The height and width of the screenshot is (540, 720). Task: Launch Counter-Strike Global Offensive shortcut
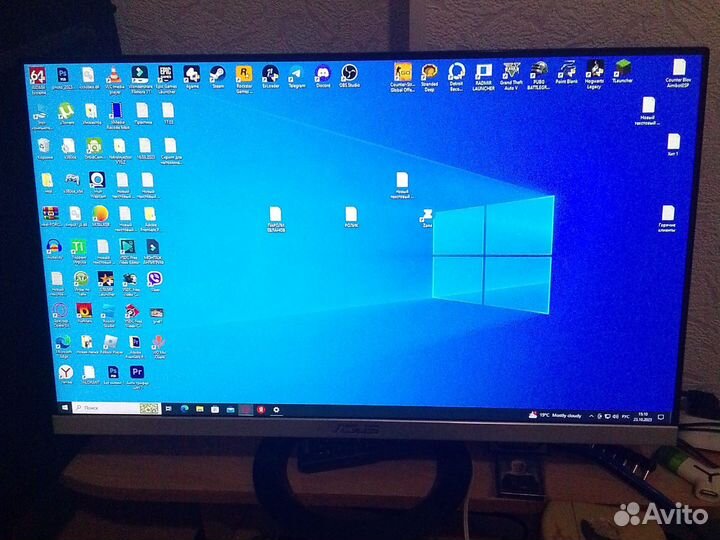tap(403, 77)
